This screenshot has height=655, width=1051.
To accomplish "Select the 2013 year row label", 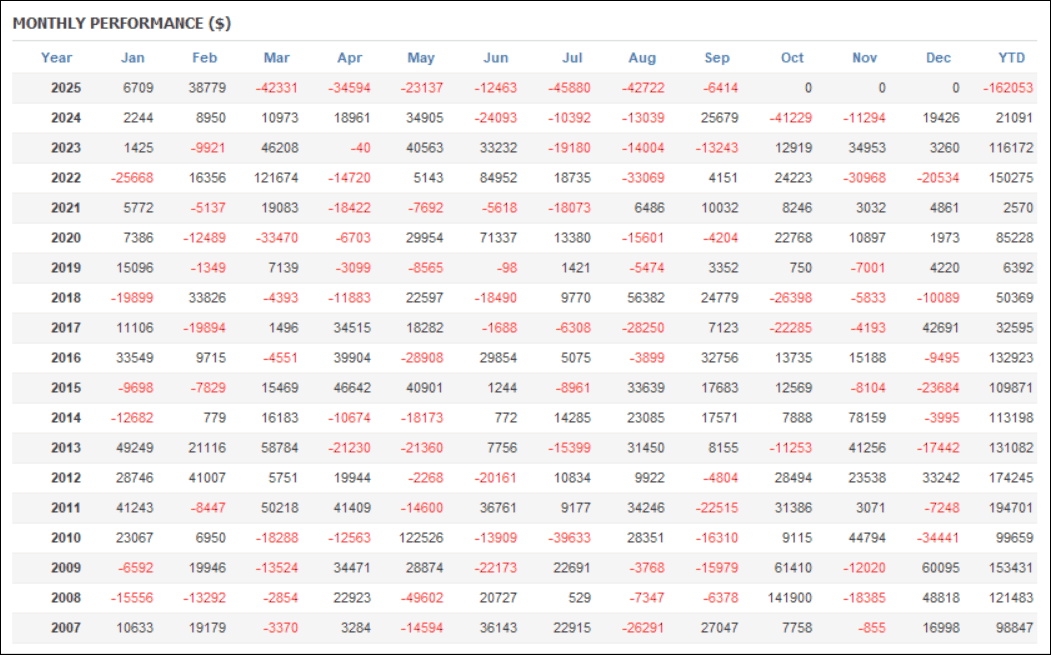I will point(66,448).
